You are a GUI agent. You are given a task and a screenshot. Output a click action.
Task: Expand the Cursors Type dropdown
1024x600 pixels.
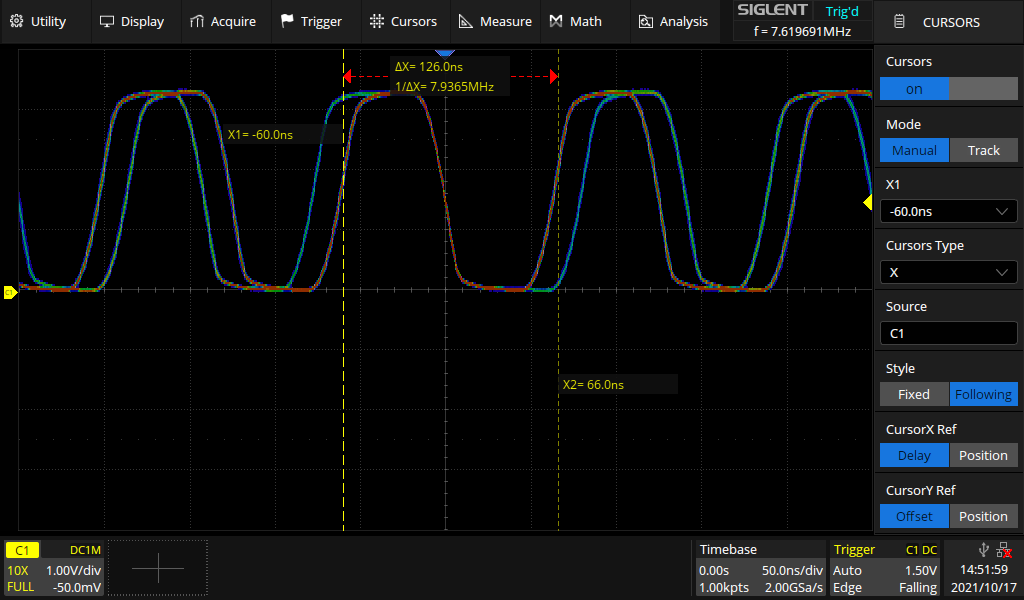tap(948, 272)
